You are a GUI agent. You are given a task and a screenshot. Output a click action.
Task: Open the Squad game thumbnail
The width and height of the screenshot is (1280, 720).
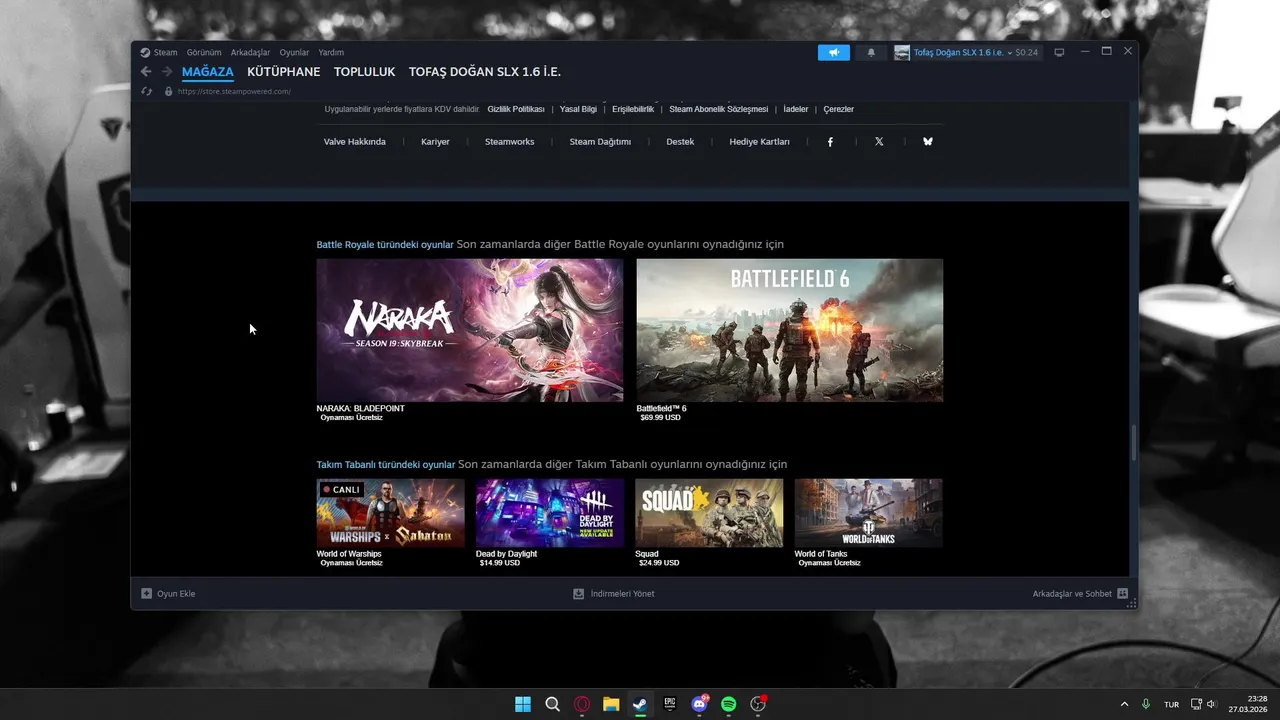(x=709, y=513)
